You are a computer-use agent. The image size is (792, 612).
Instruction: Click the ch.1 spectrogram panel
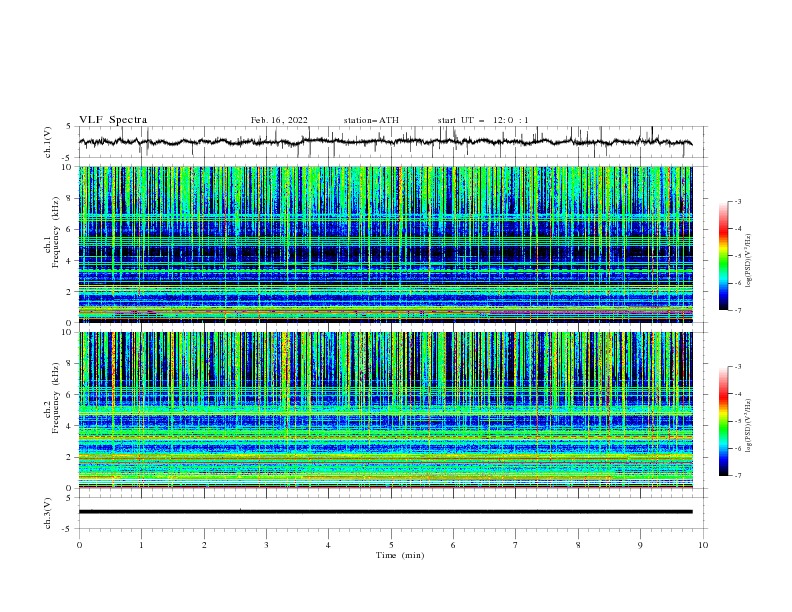tap(385, 244)
